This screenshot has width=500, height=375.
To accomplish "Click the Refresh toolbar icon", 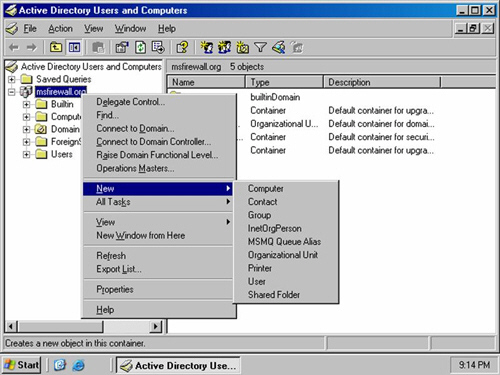I will coord(140,47).
